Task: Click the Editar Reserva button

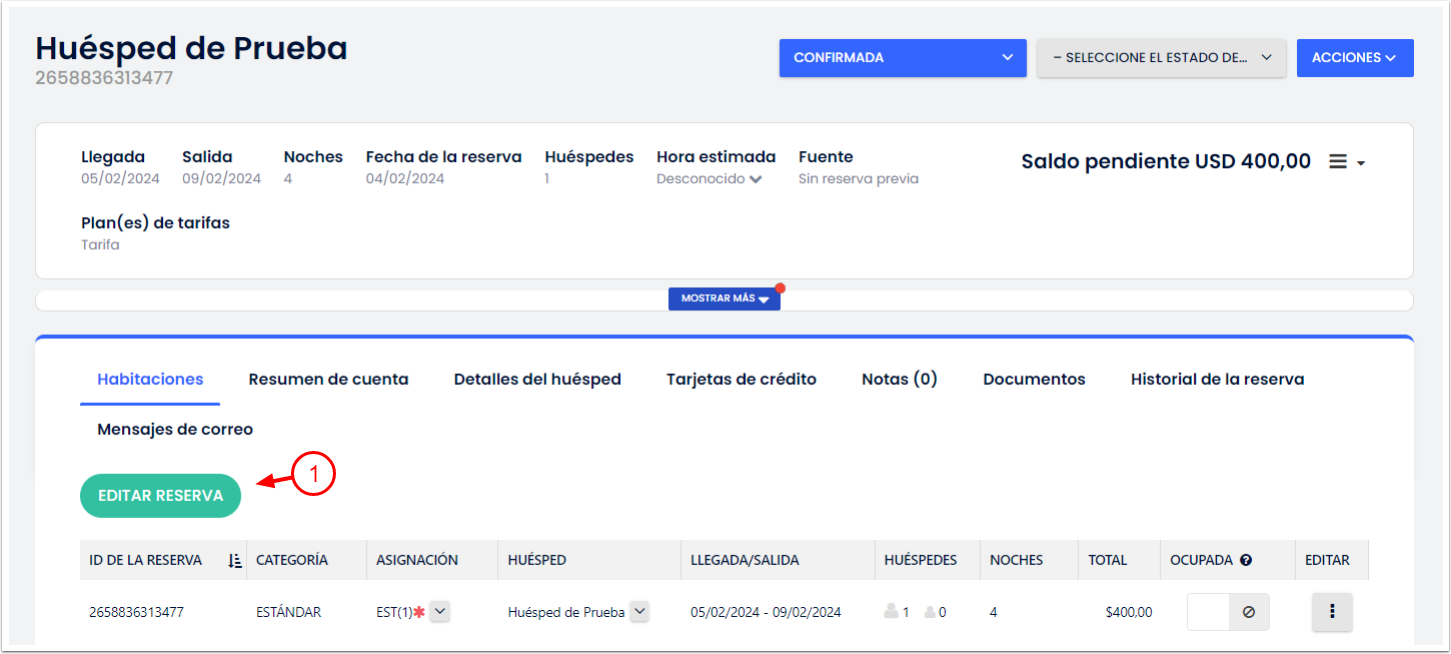Action: (160, 495)
